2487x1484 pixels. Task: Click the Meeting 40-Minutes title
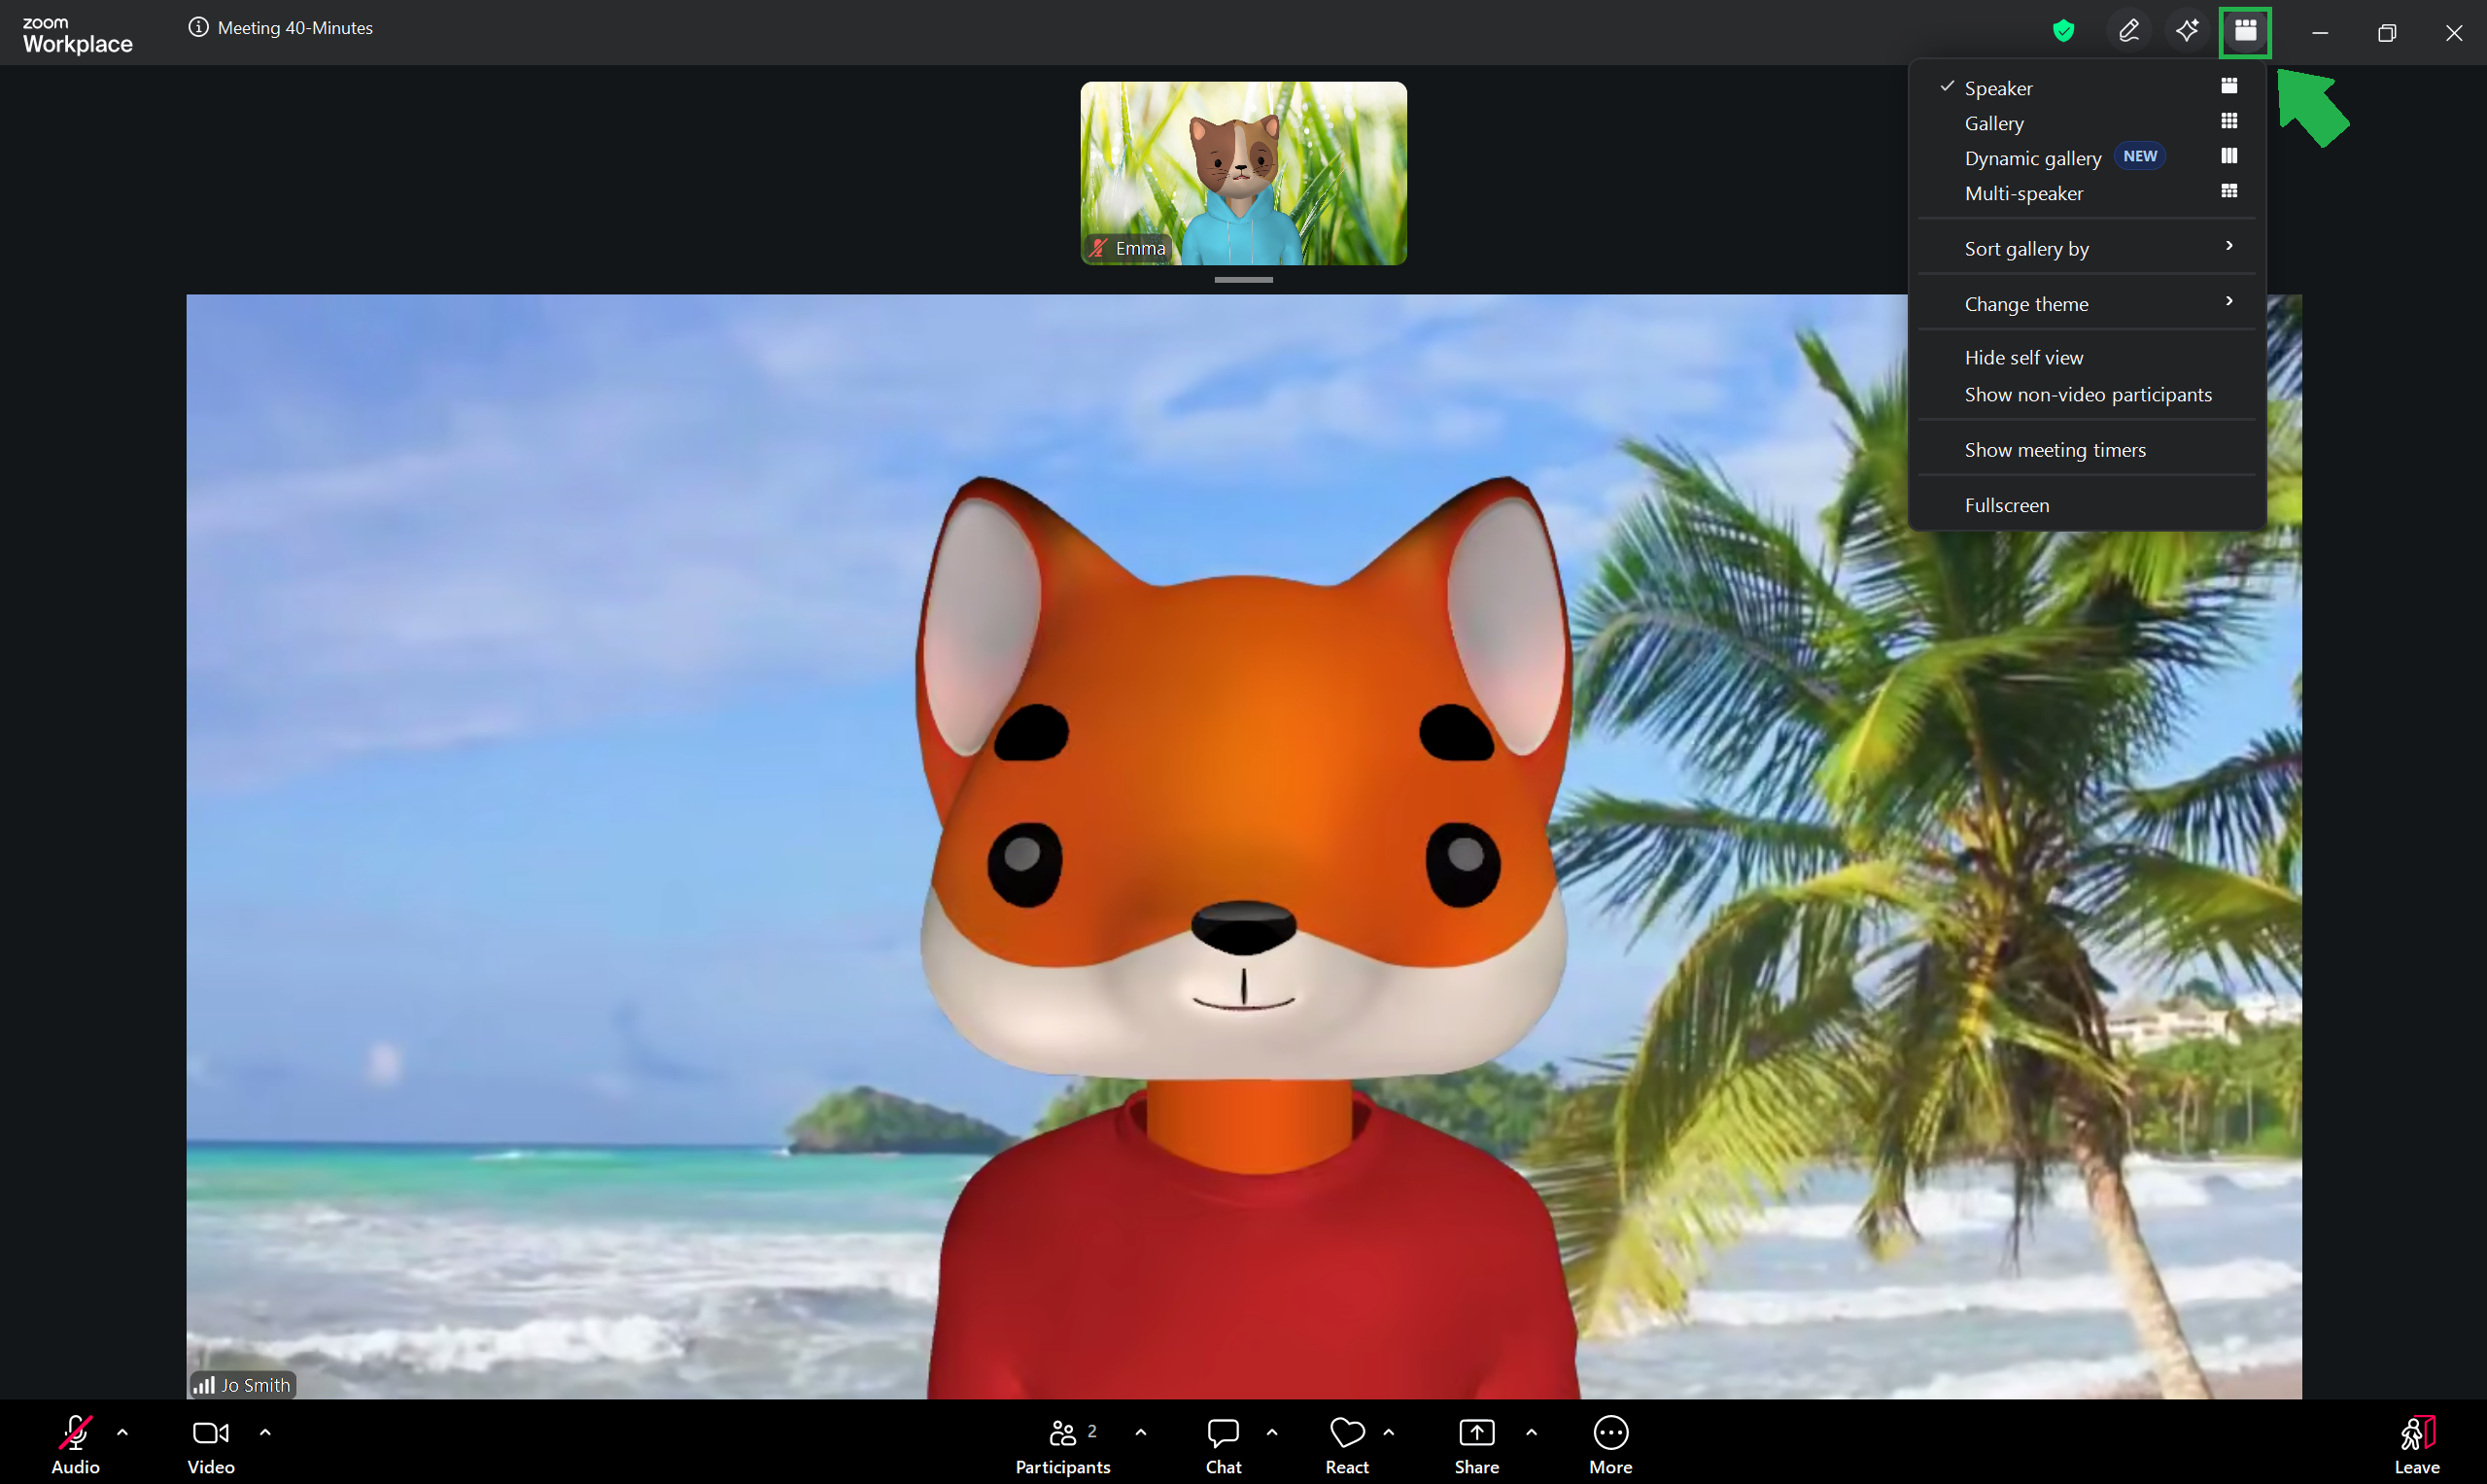coord(295,28)
